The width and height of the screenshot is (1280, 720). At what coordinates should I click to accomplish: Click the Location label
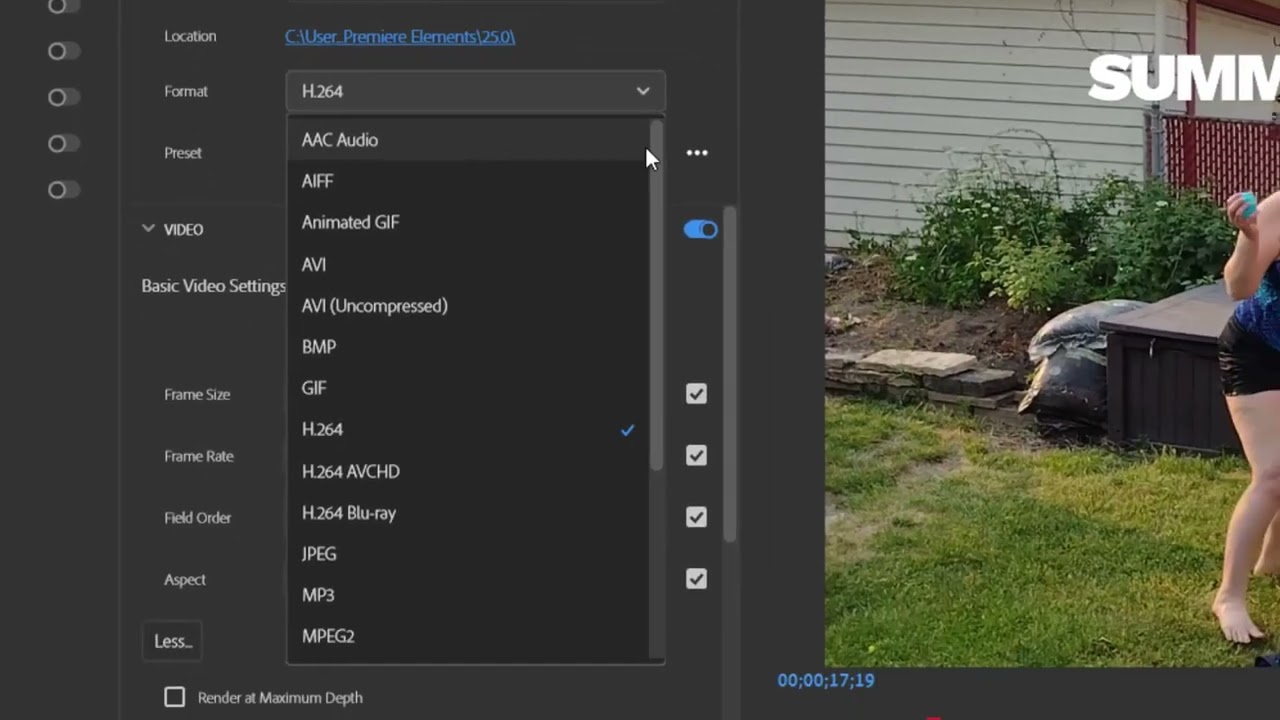pos(190,36)
